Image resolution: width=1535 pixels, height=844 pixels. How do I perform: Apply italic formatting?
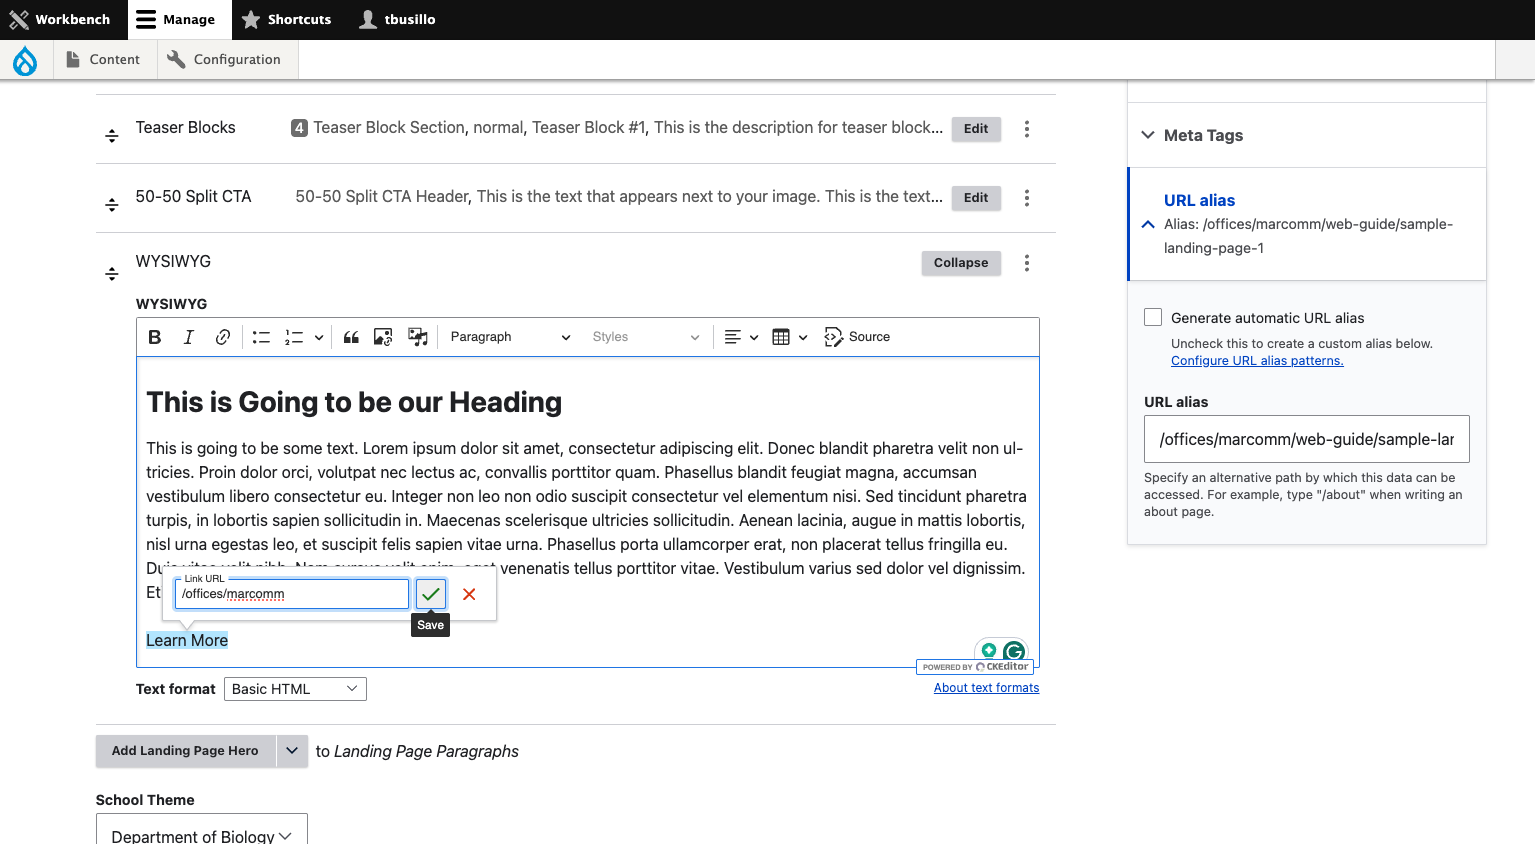(189, 337)
